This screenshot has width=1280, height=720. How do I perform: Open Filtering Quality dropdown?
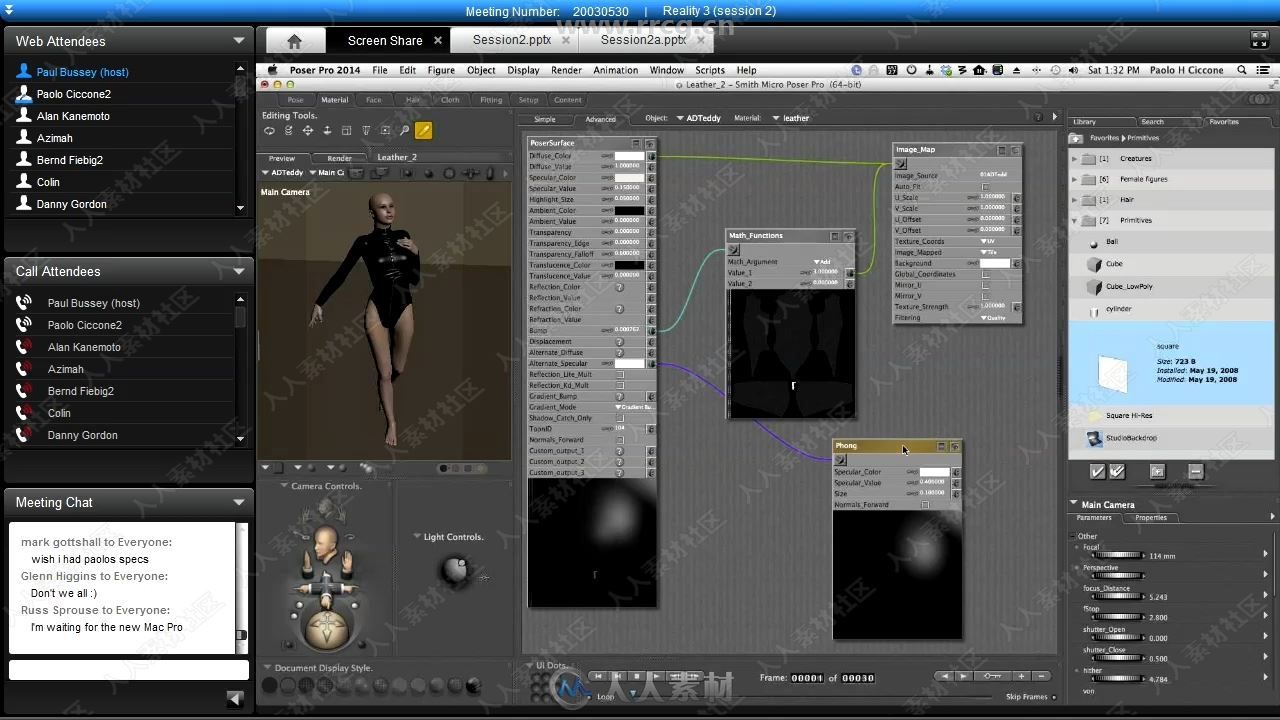[994, 318]
